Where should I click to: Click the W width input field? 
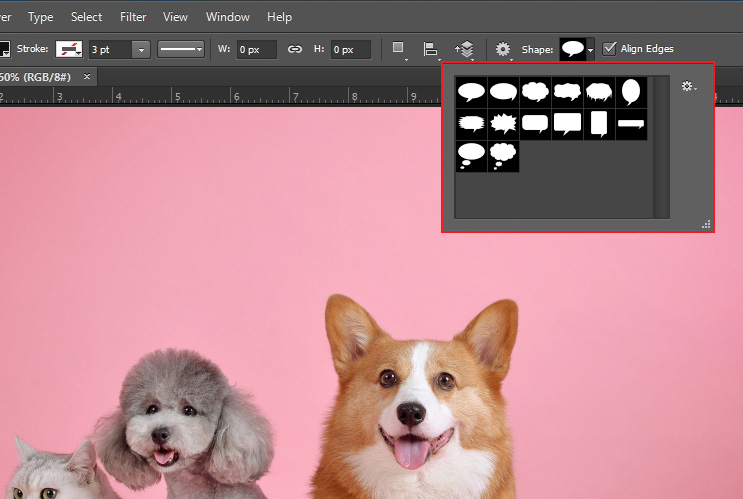point(256,49)
